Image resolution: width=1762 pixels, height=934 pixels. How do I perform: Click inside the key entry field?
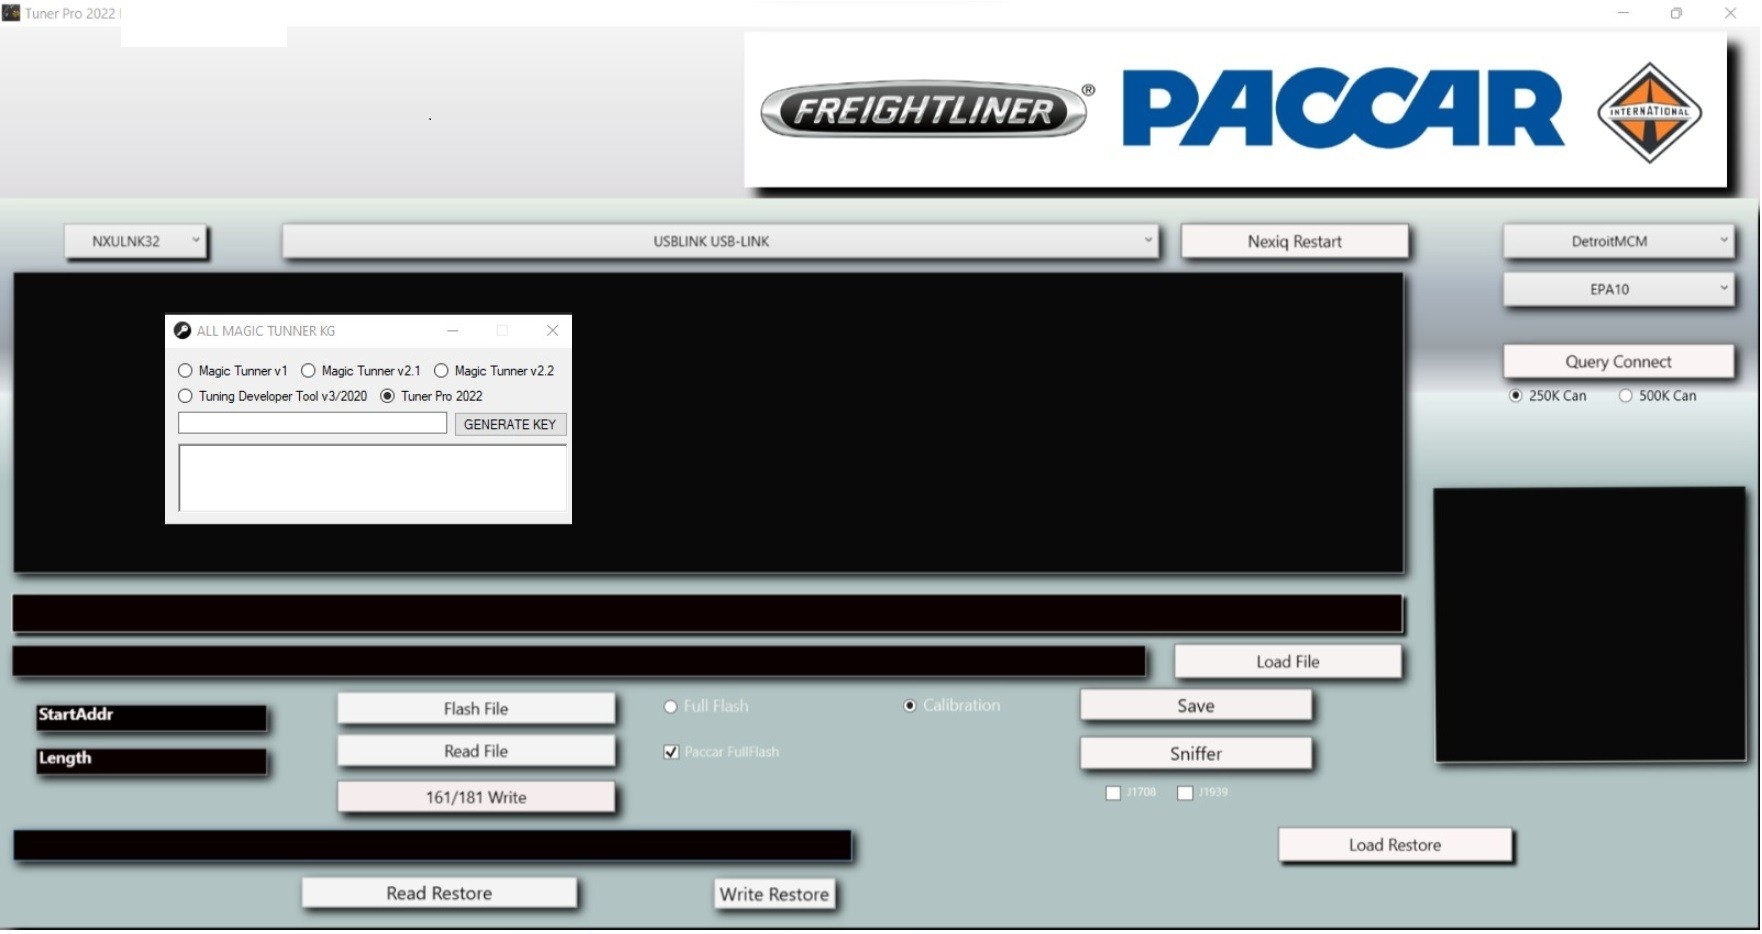pos(311,423)
